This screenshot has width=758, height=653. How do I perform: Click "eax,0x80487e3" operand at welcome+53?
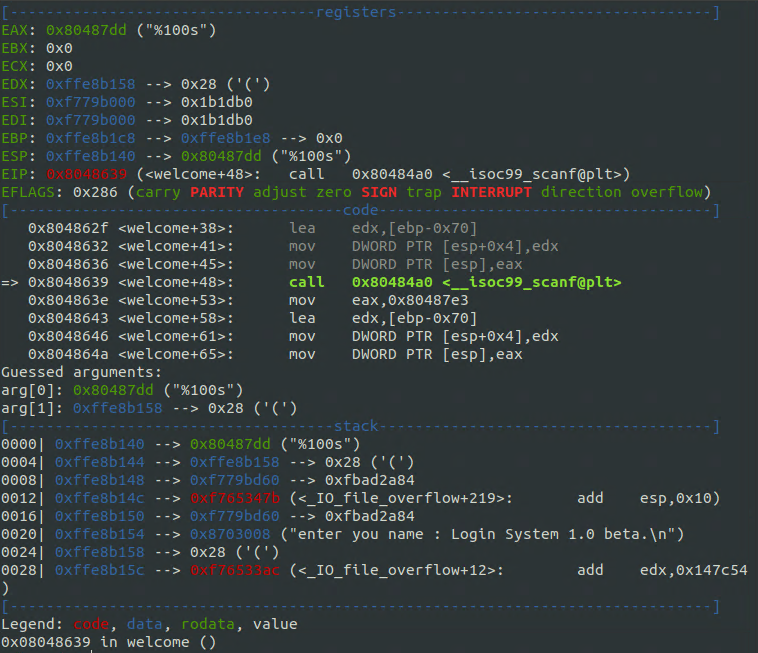click(x=410, y=300)
